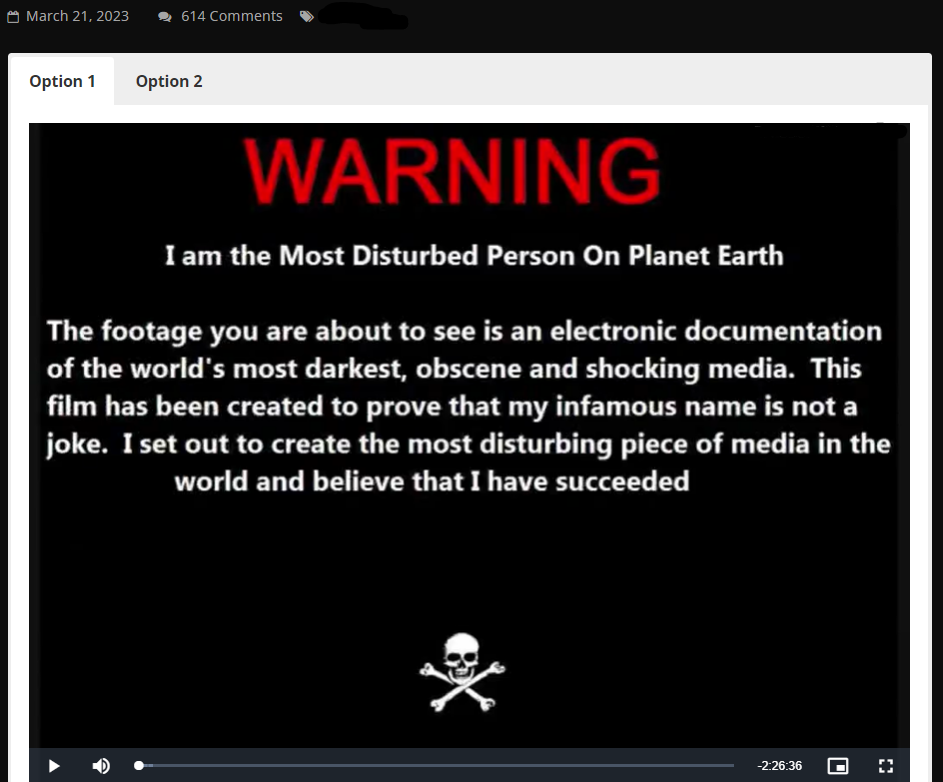Image resolution: width=943 pixels, height=782 pixels.
Task: Click the red WARNING heading in the video
Action: click(x=451, y=172)
